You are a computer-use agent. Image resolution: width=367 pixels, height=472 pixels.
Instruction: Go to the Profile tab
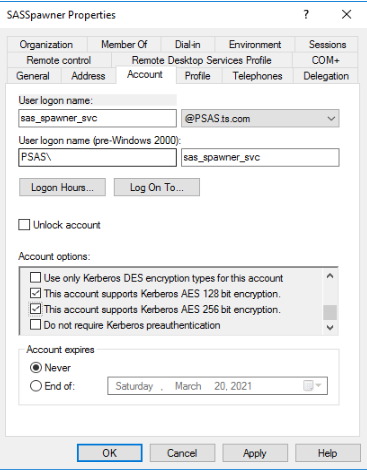point(198,76)
